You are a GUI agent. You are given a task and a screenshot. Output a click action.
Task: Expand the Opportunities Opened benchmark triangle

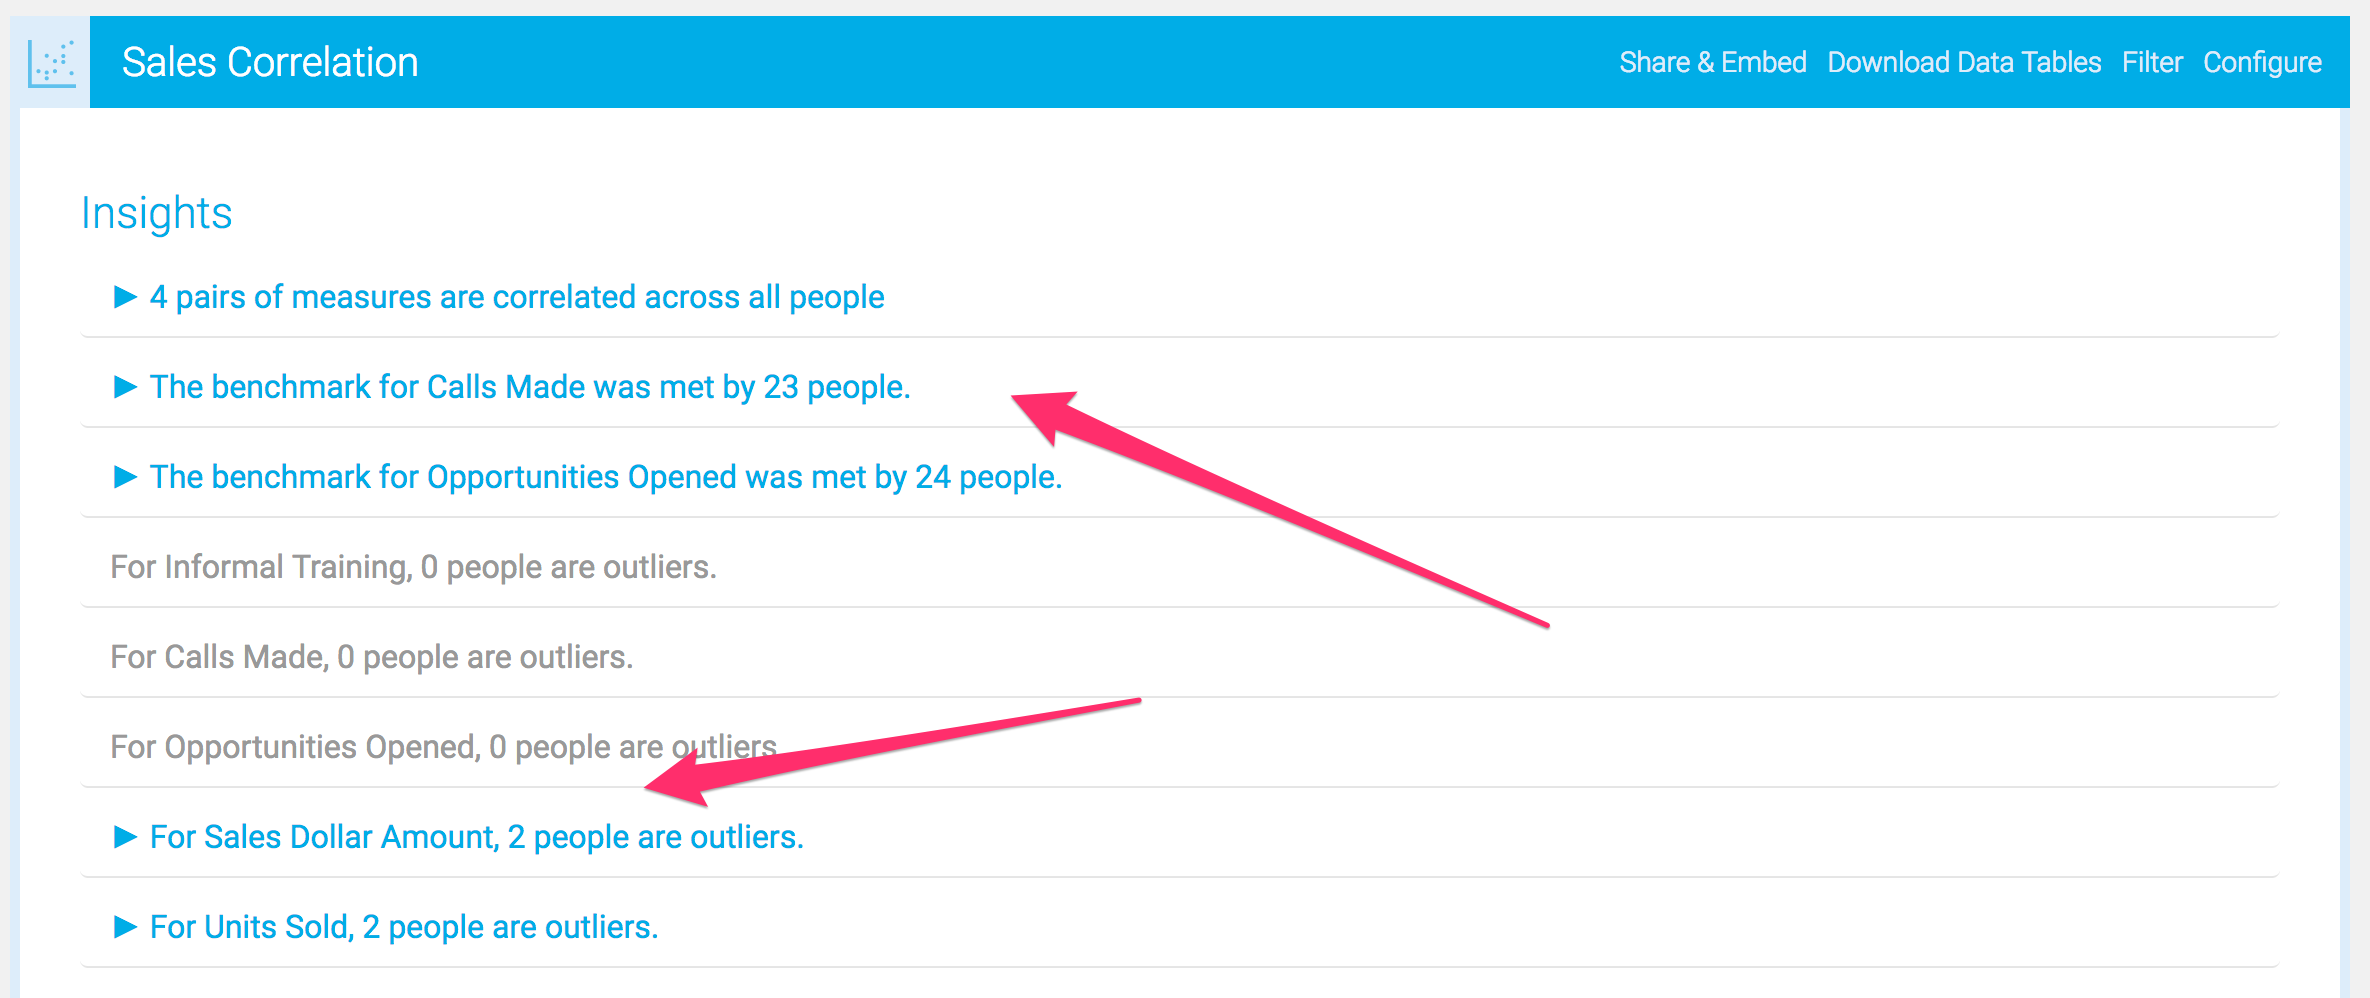[125, 477]
